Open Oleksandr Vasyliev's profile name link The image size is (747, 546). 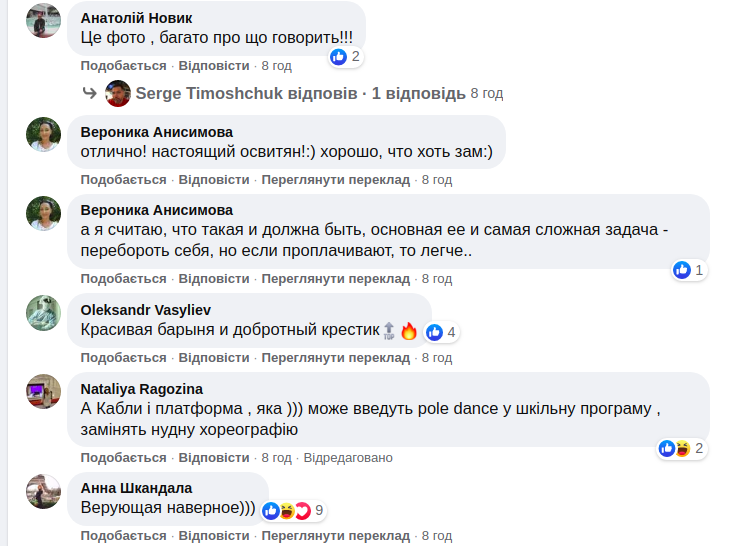(145, 310)
